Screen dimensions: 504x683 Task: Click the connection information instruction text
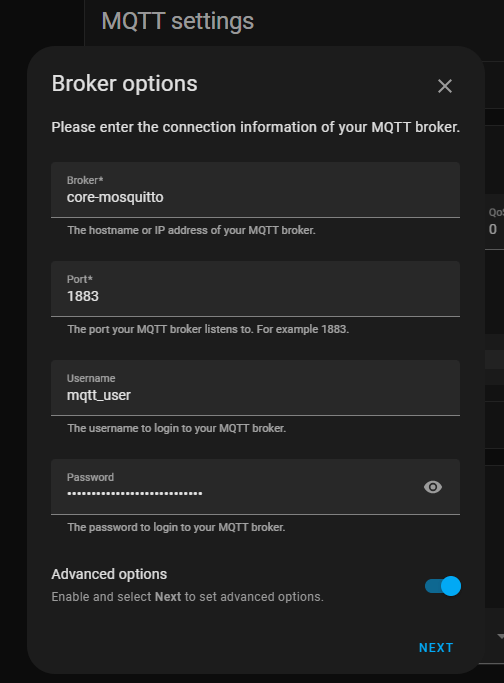256,127
